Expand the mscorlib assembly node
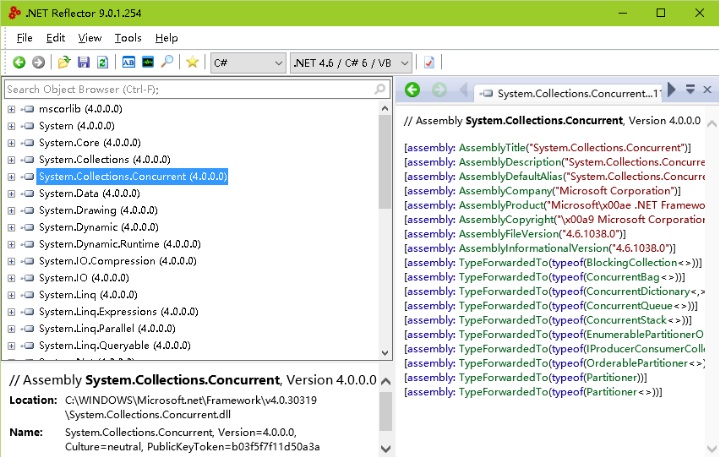Viewport: 719px width, 457px height. pos(11,109)
